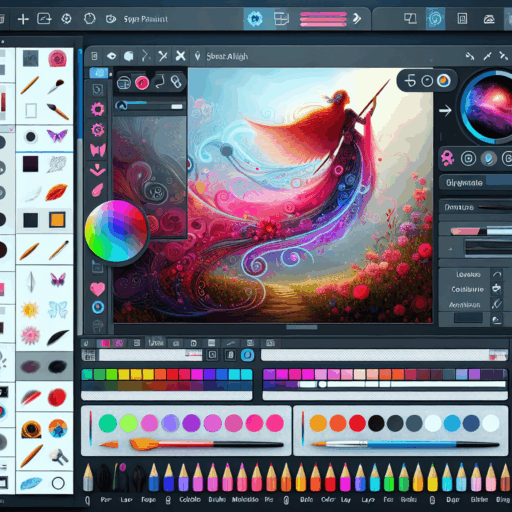
Task: Click the pink down-arrow icon in vertical toolbar
Action: (97, 170)
